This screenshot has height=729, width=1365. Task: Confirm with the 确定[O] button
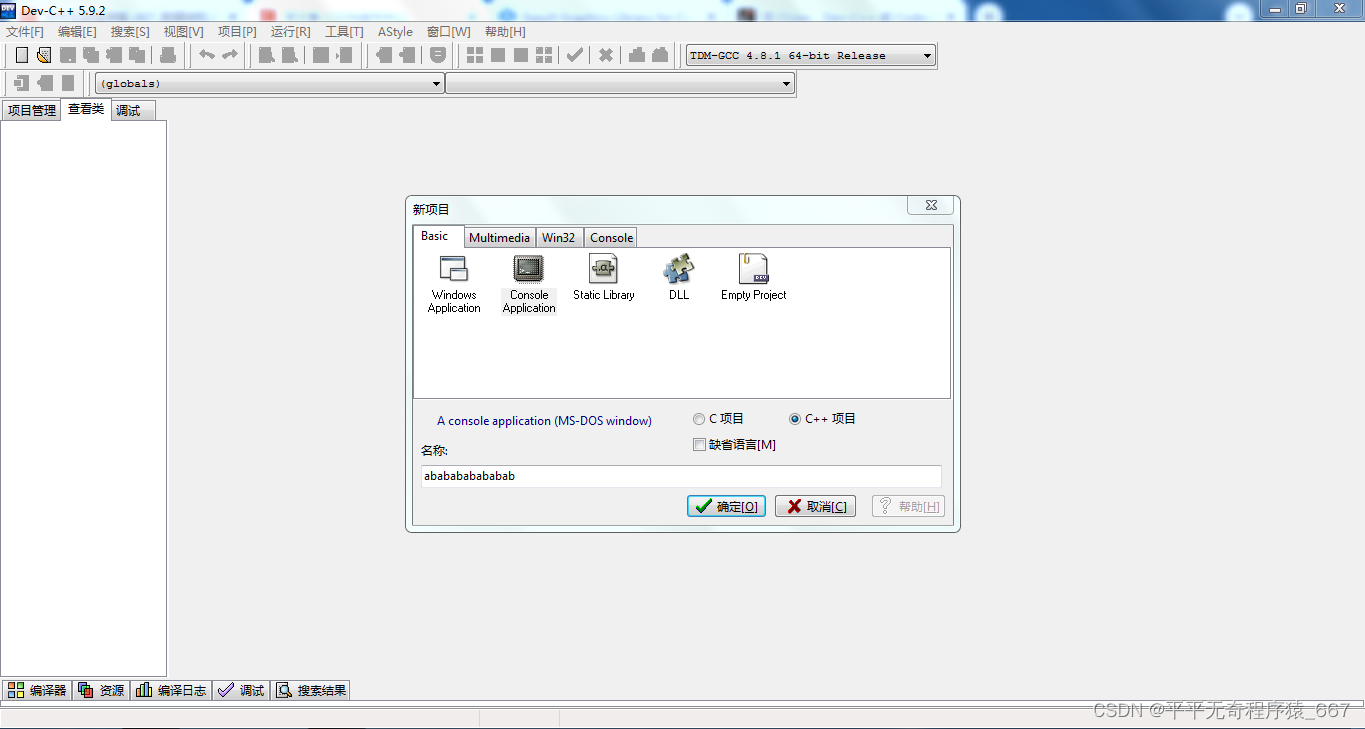[x=727, y=506]
